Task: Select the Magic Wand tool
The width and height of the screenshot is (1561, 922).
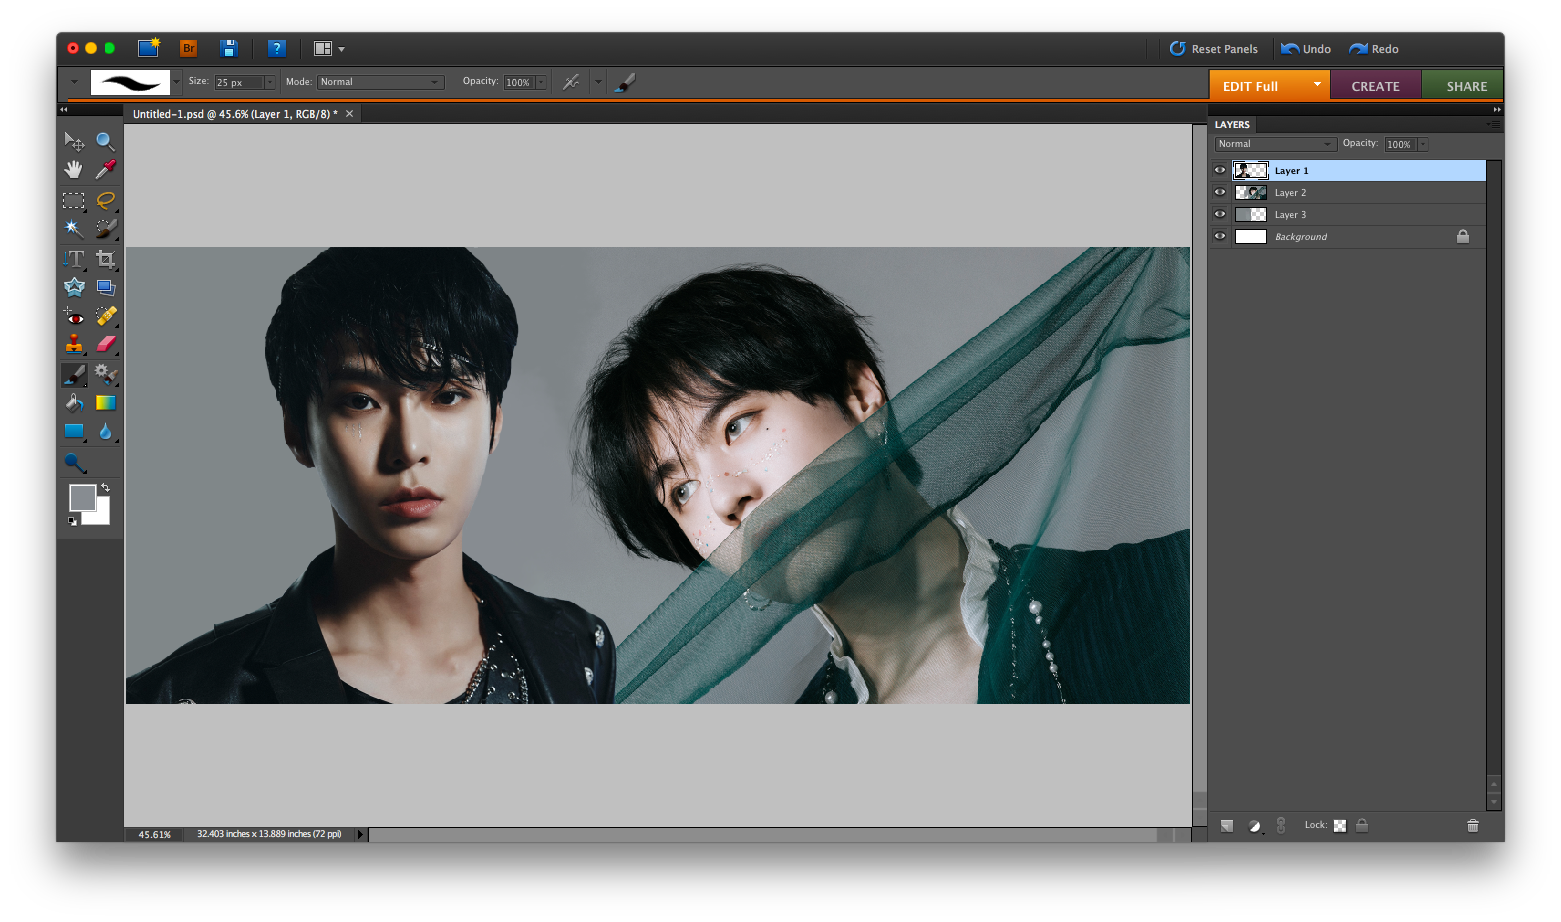Action: 74,229
